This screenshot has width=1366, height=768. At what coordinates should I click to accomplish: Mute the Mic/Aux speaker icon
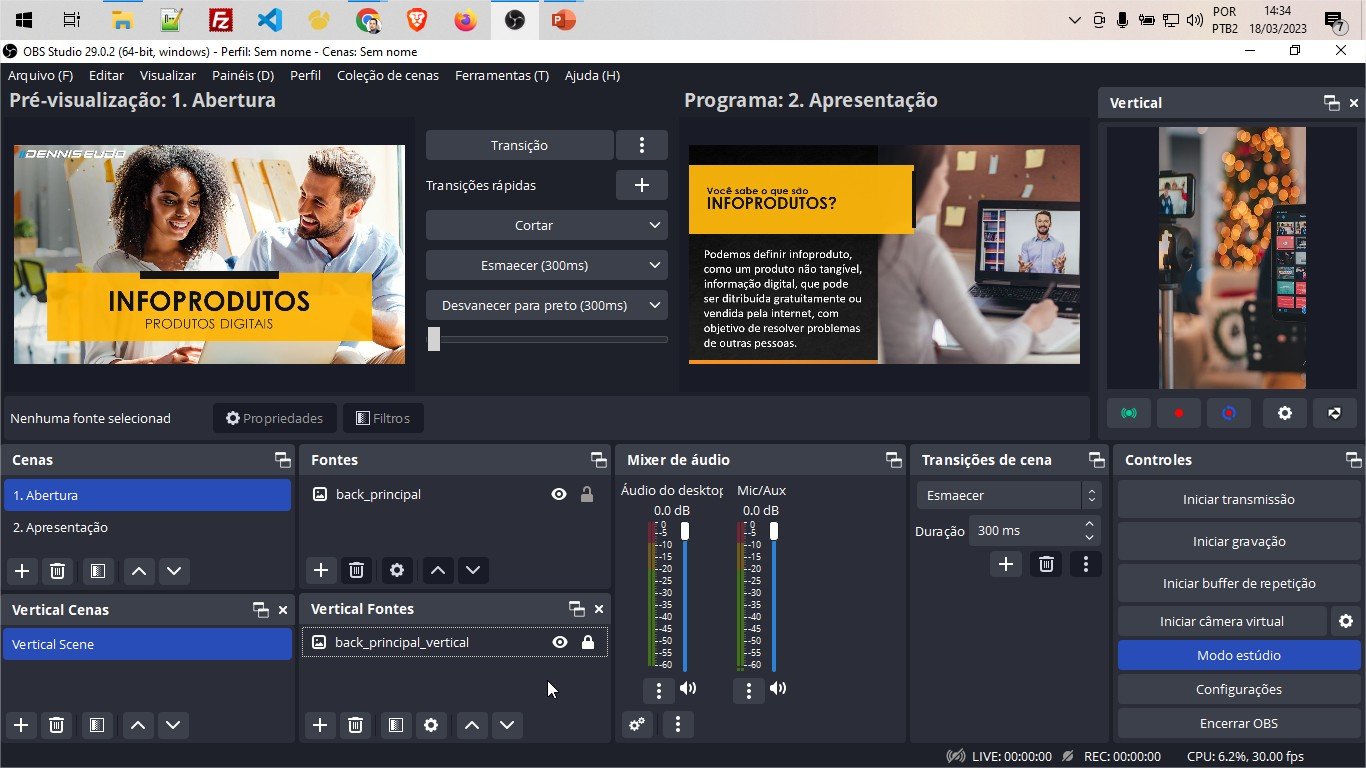(778, 689)
